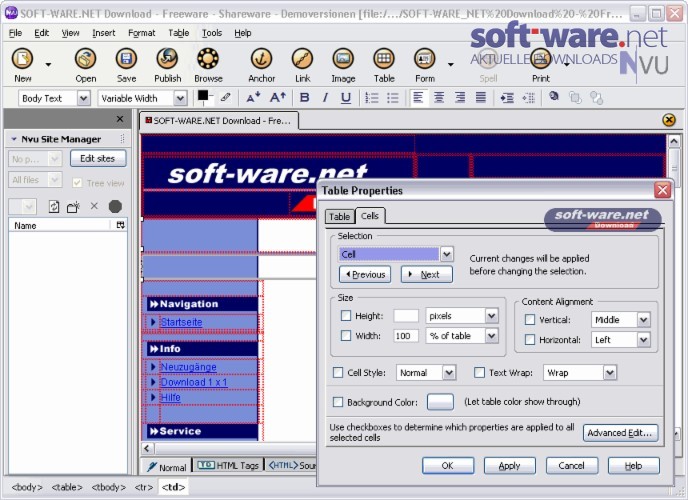This screenshot has width=688, height=500.
Task: Enable the Vertical alignment checkbox
Action: coord(530,319)
